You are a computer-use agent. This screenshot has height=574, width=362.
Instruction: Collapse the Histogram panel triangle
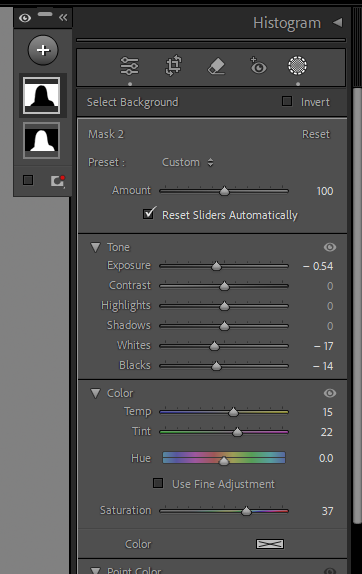[x=337, y=23]
